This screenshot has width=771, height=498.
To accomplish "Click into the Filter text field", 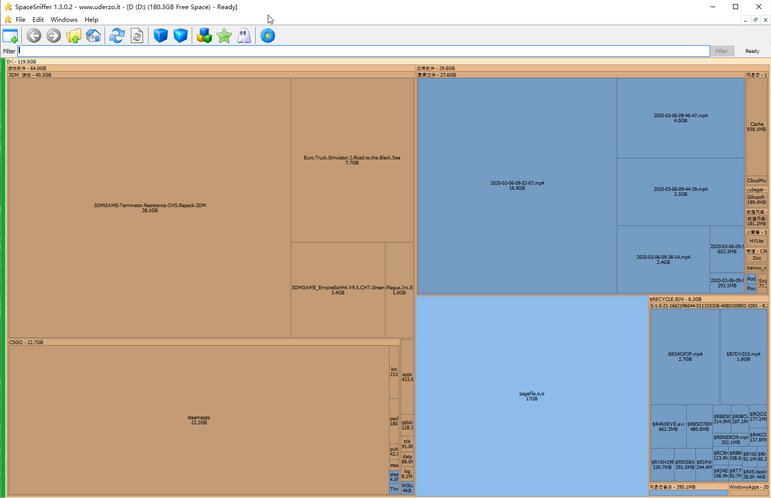I will point(363,51).
